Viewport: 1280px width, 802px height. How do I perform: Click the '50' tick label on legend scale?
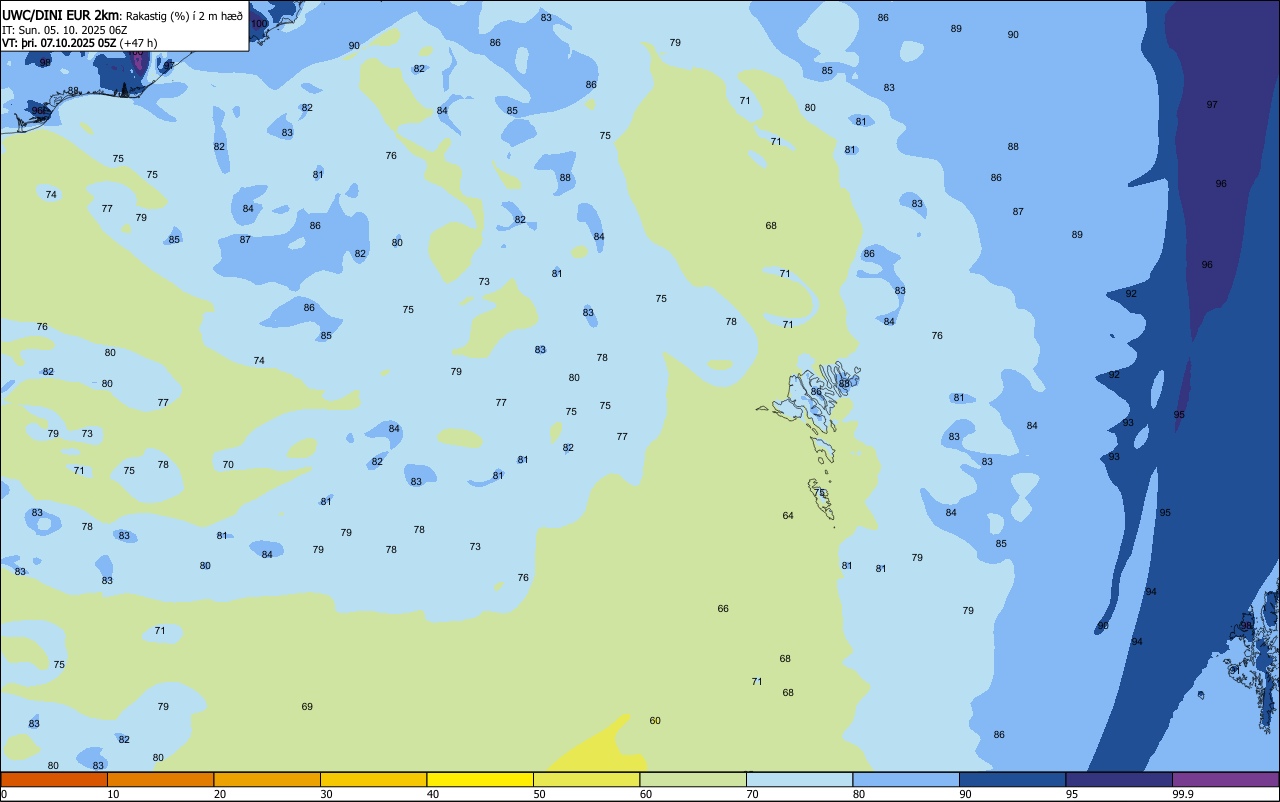pyautogui.click(x=540, y=794)
